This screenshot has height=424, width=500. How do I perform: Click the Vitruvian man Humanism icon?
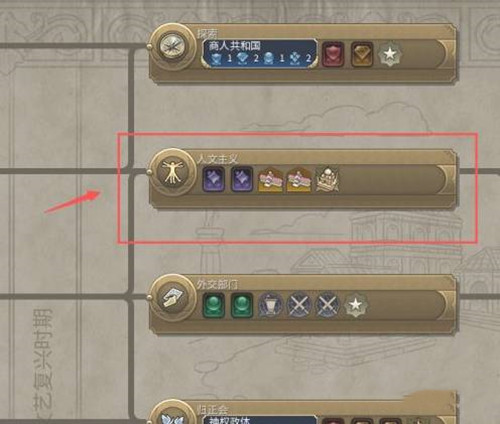pos(172,172)
